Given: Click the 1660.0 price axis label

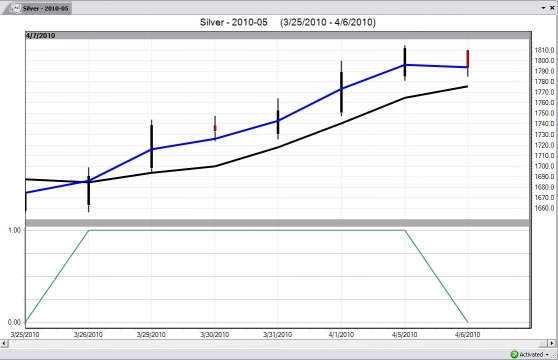Looking at the screenshot, I should pyautogui.click(x=544, y=208).
